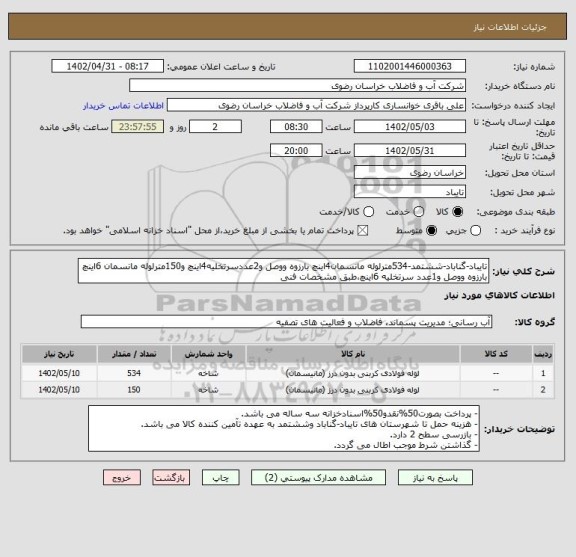Click the چاپ print button
Image resolution: width=576 pixels, height=557 pixels.
pyautogui.click(x=220, y=477)
